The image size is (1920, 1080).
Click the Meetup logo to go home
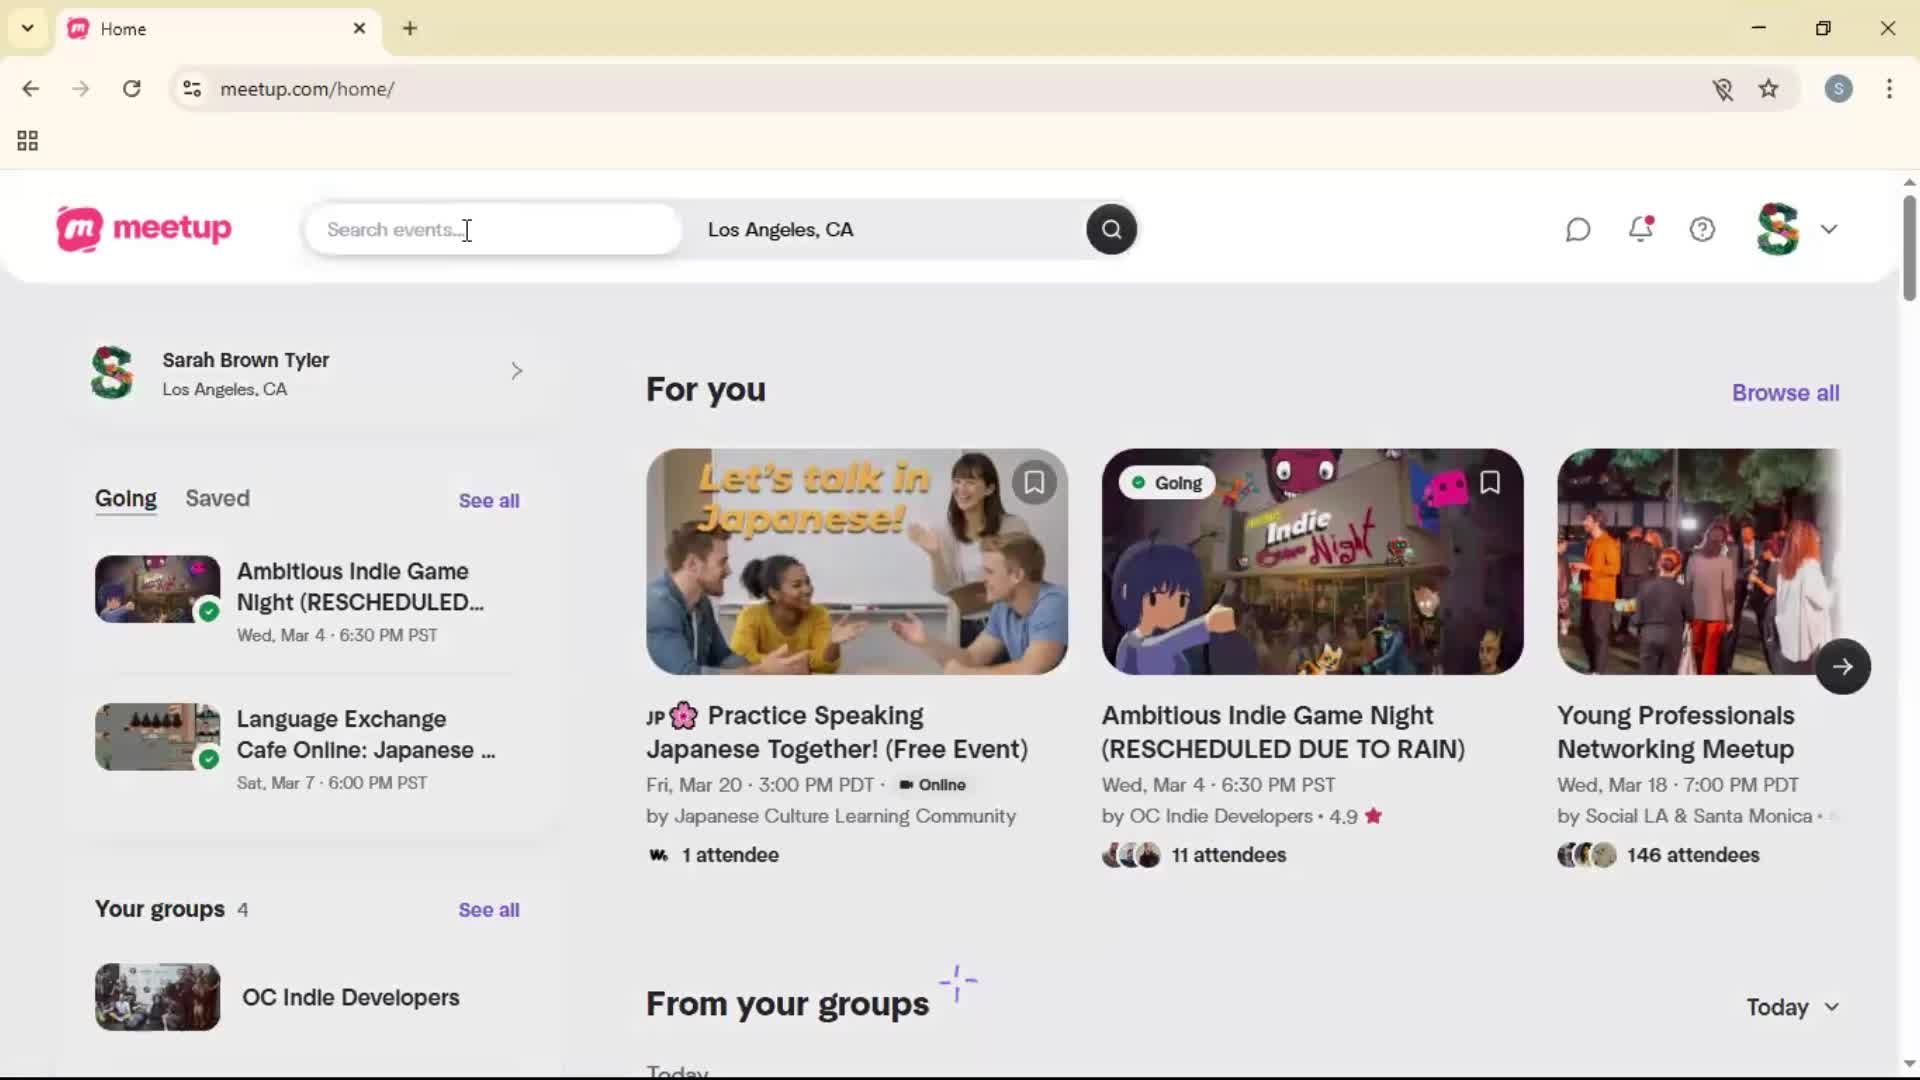pos(143,229)
